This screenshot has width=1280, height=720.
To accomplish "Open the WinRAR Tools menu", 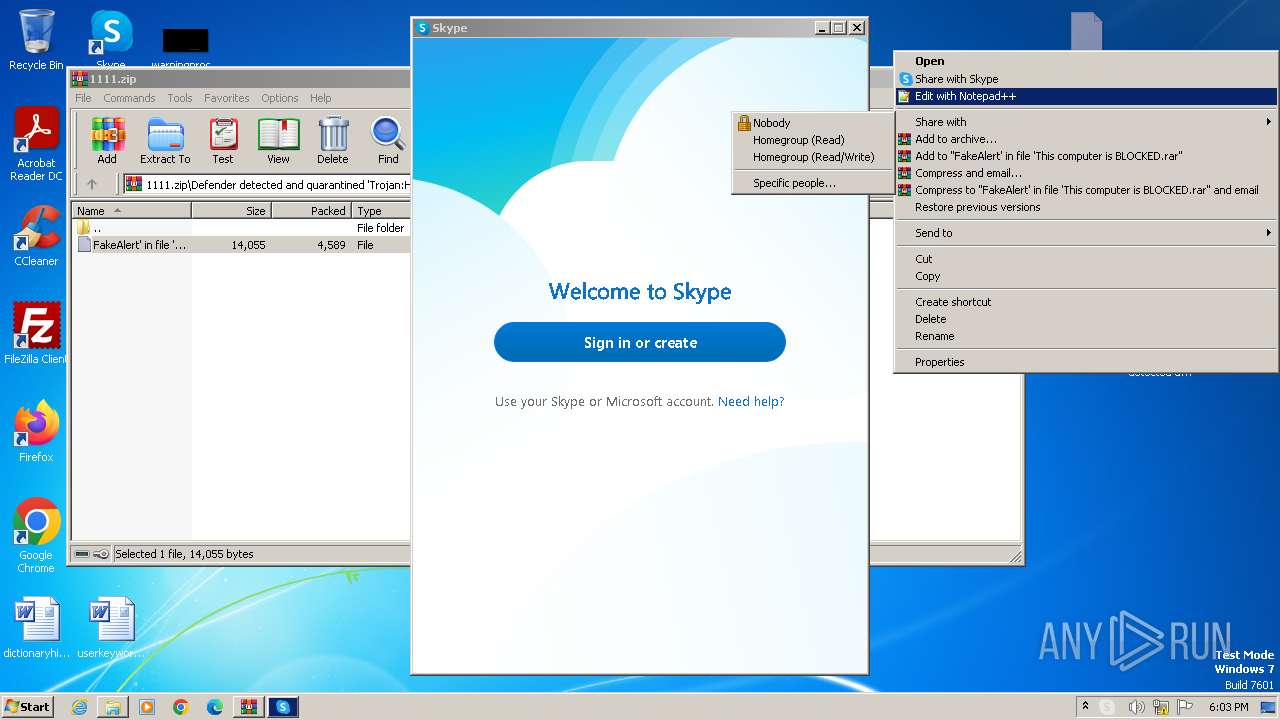I will (180, 98).
